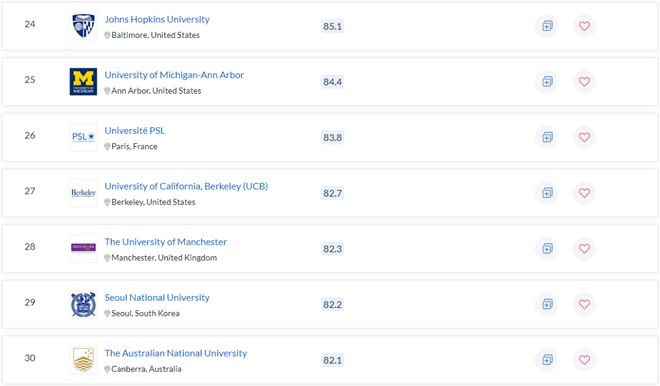This screenshot has width=660, height=386.
Task: Add Australian National University to compare
Action: click(547, 360)
